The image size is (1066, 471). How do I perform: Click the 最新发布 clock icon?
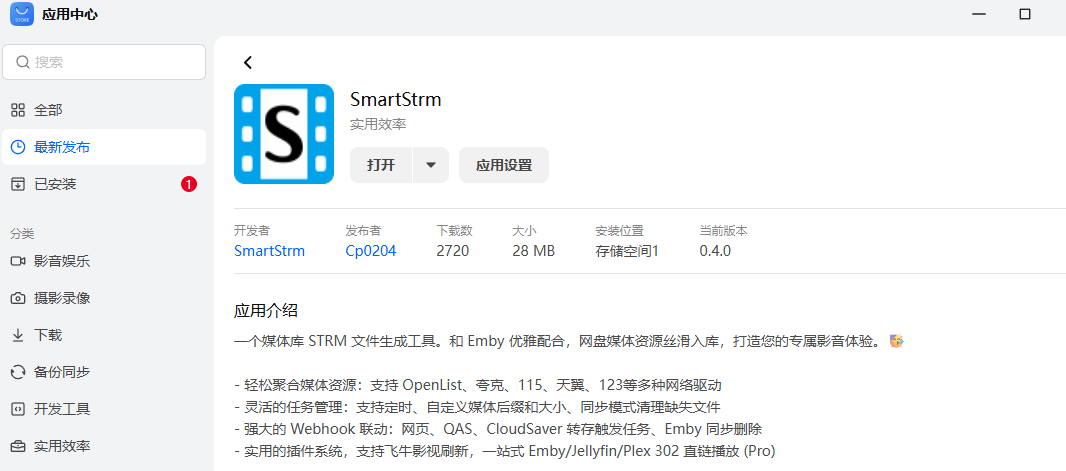(18, 147)
